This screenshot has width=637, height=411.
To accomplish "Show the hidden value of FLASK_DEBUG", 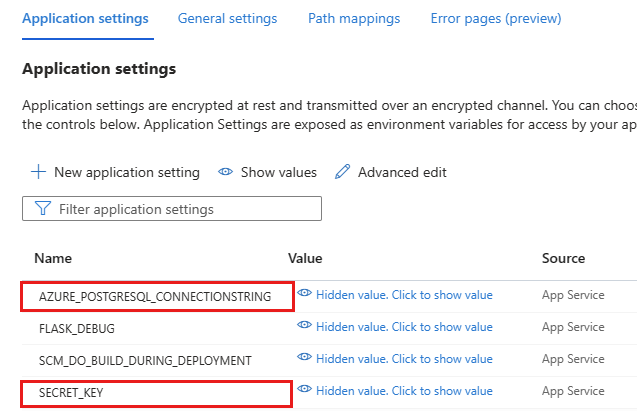I will tap(404, 327).
